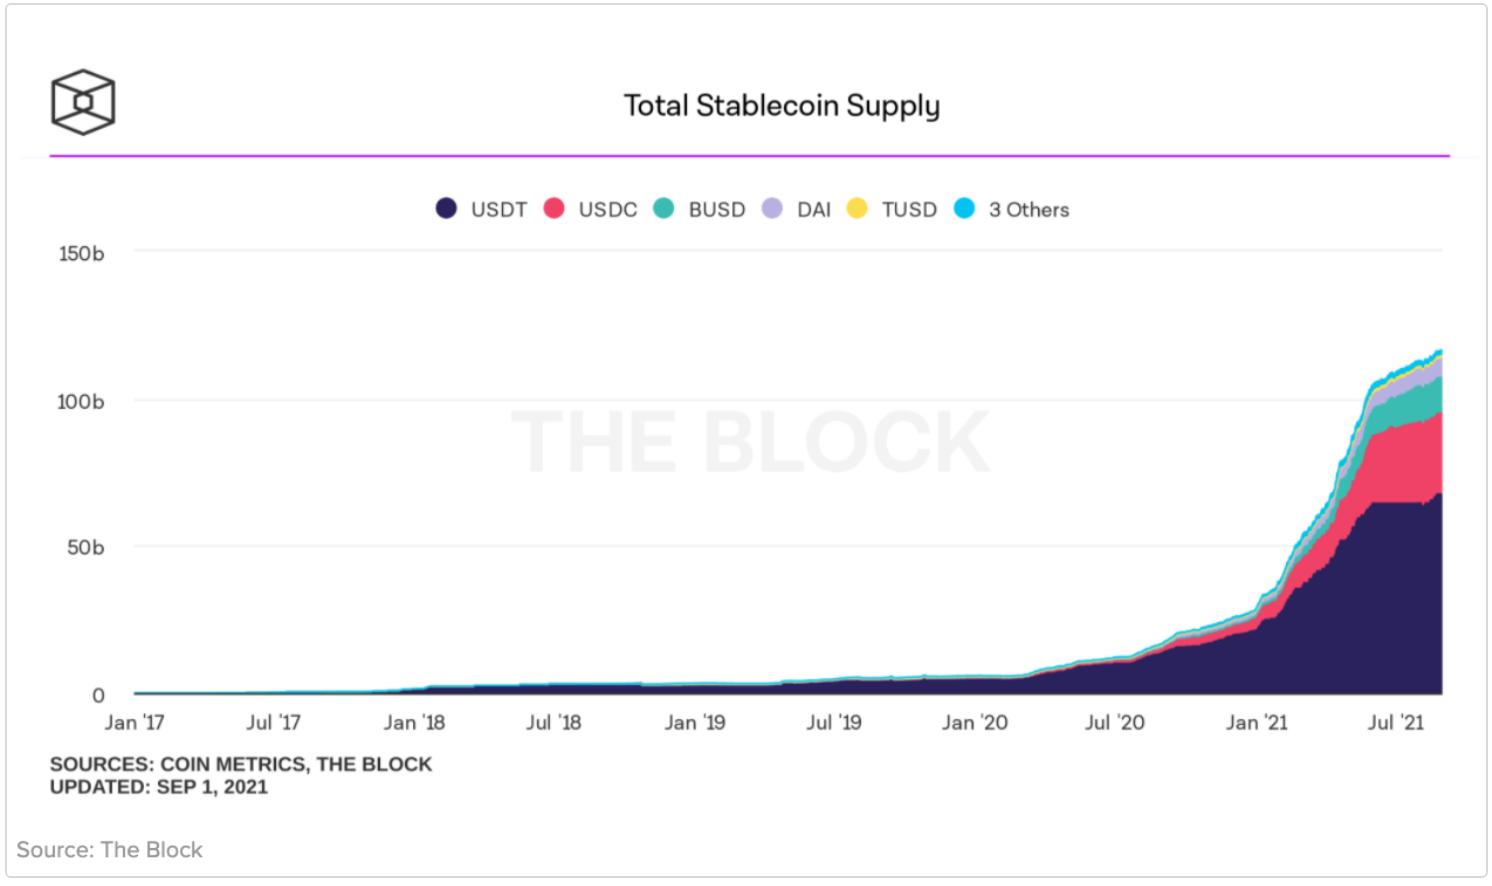1492x886 pixels.
Task: Hide the BUSD series via its label
Action: [716, 210]
